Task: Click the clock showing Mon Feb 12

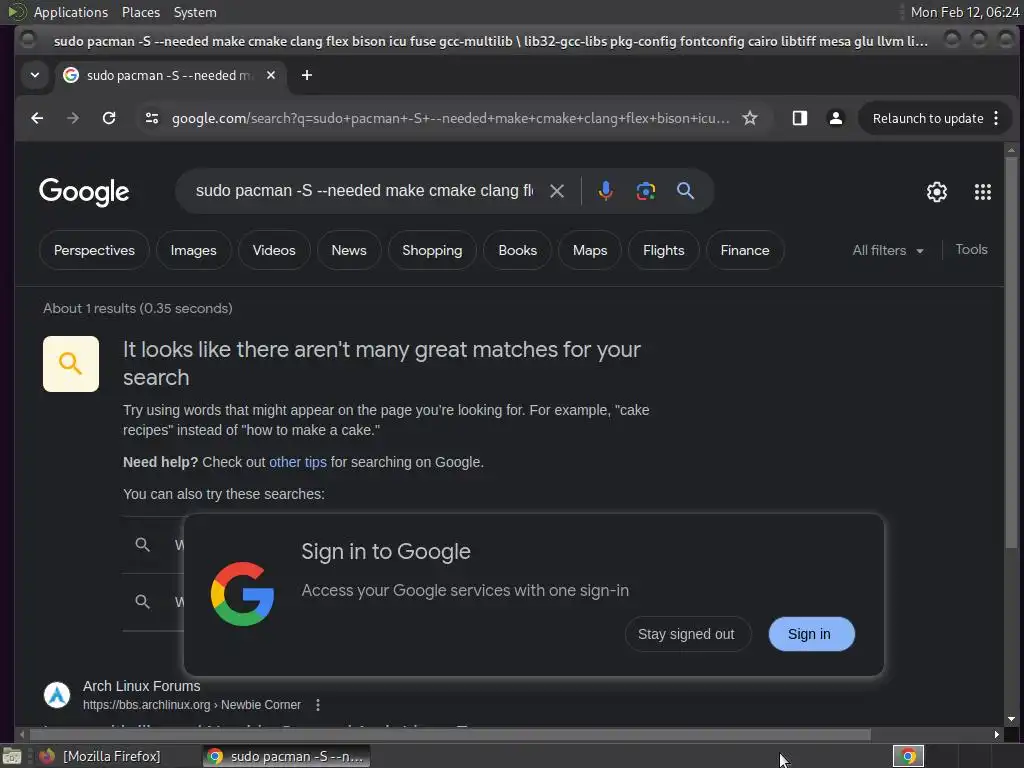Action: (964, 12)
